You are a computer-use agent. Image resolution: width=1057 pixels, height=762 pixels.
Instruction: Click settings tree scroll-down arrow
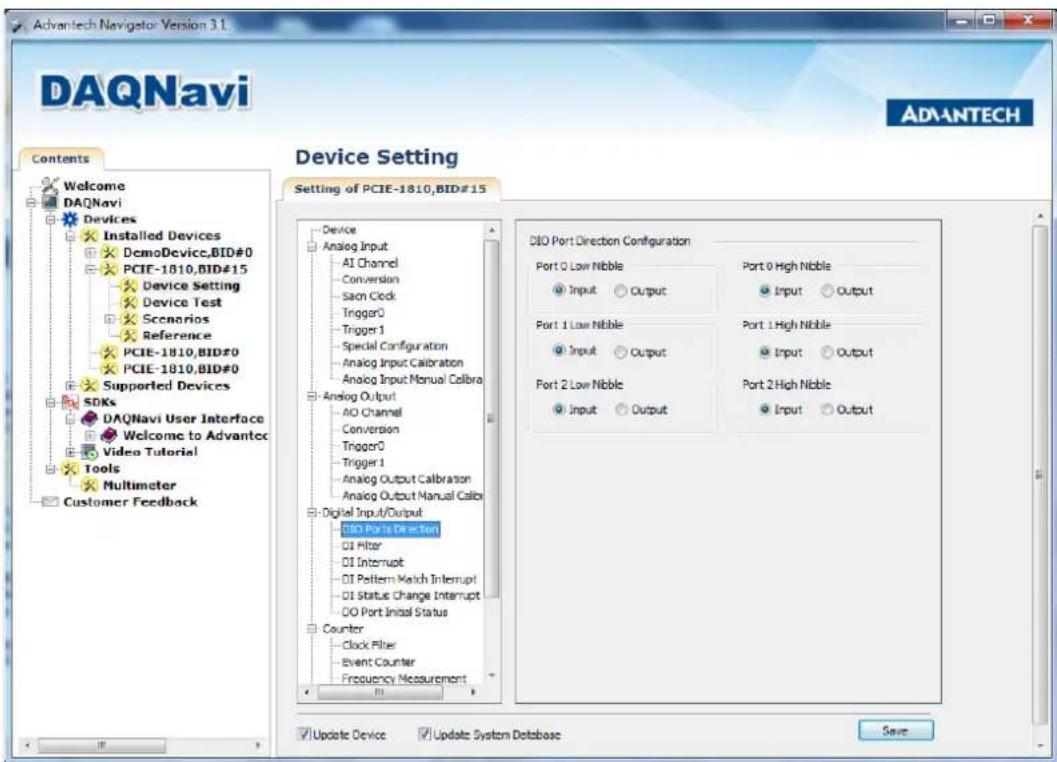491,675
